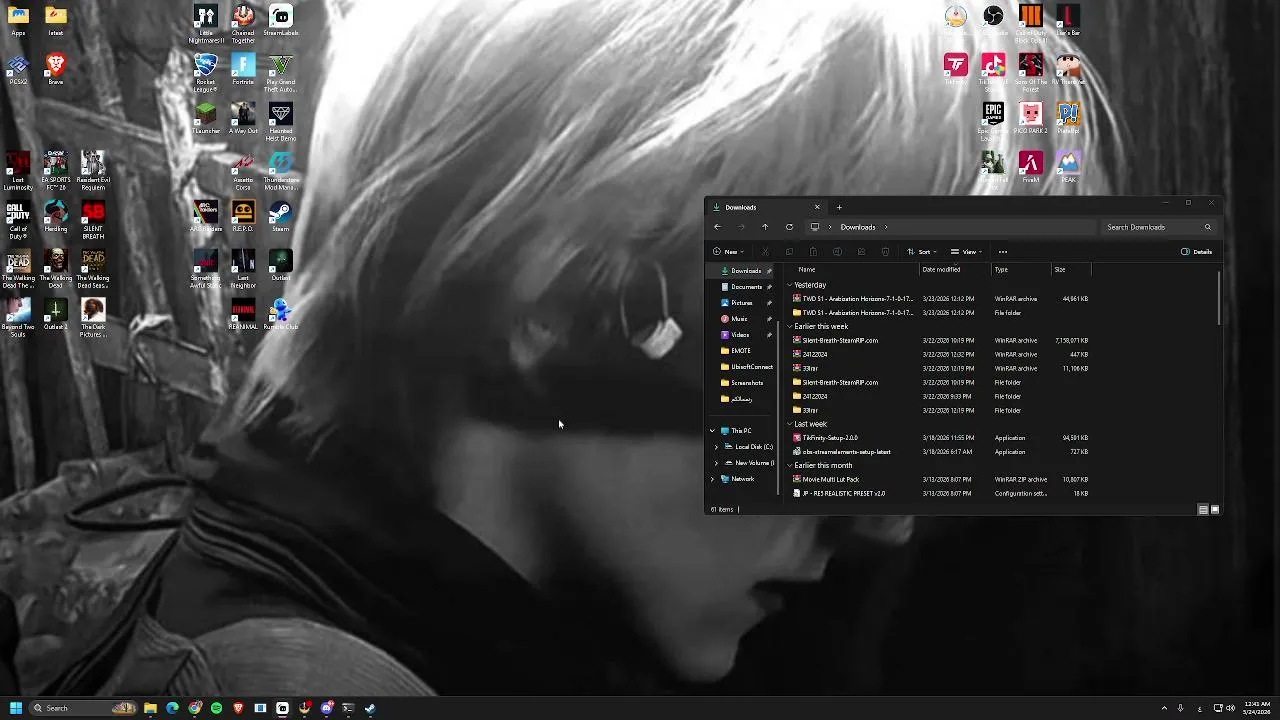1280x720 pixels.
Task: Select the Liar's Bar desktop icon
Action: (x=1068, y=20)
